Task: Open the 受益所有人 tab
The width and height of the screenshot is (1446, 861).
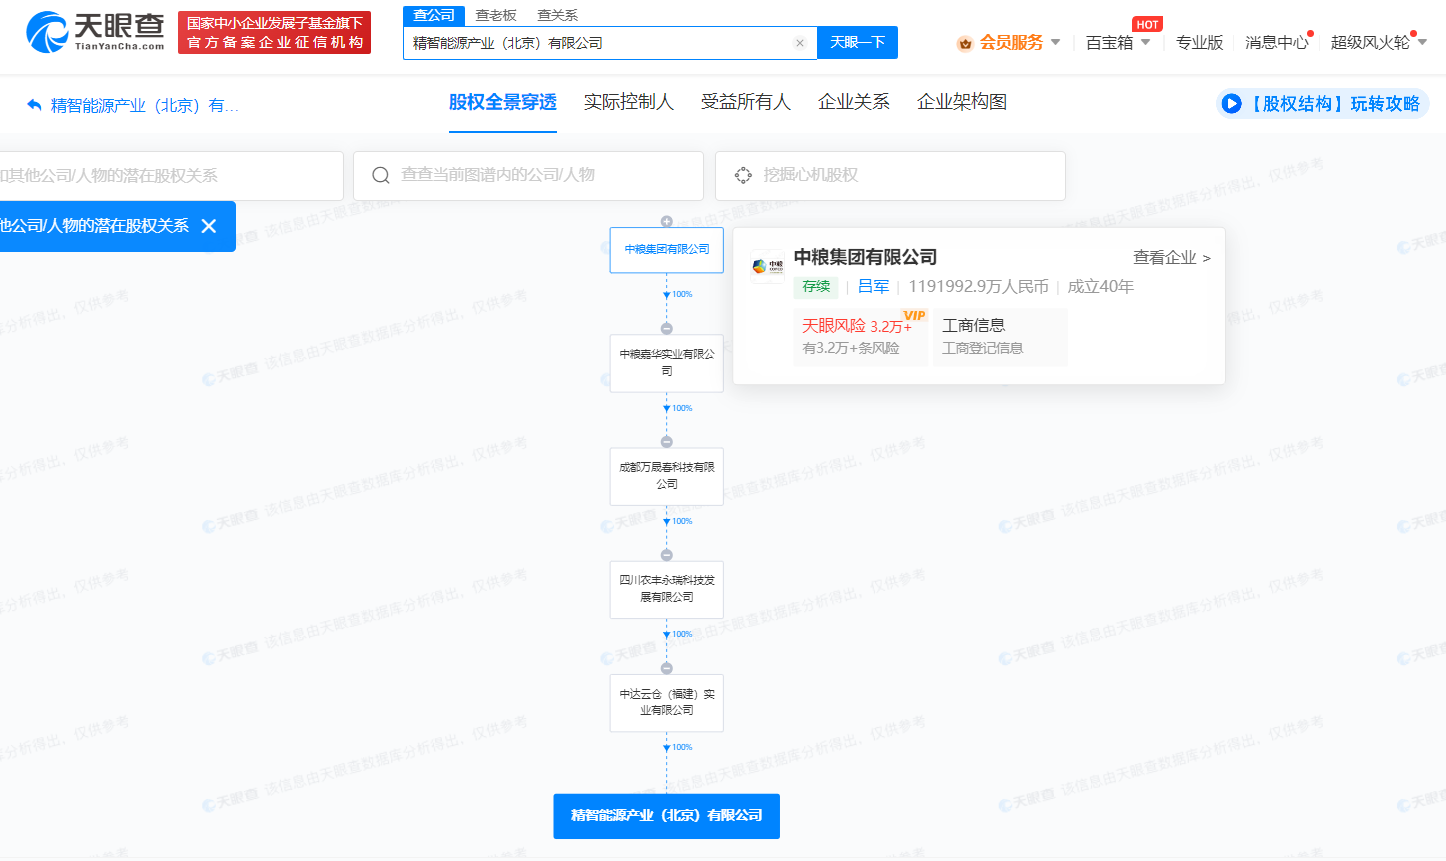Action: [x=746, y=102]
